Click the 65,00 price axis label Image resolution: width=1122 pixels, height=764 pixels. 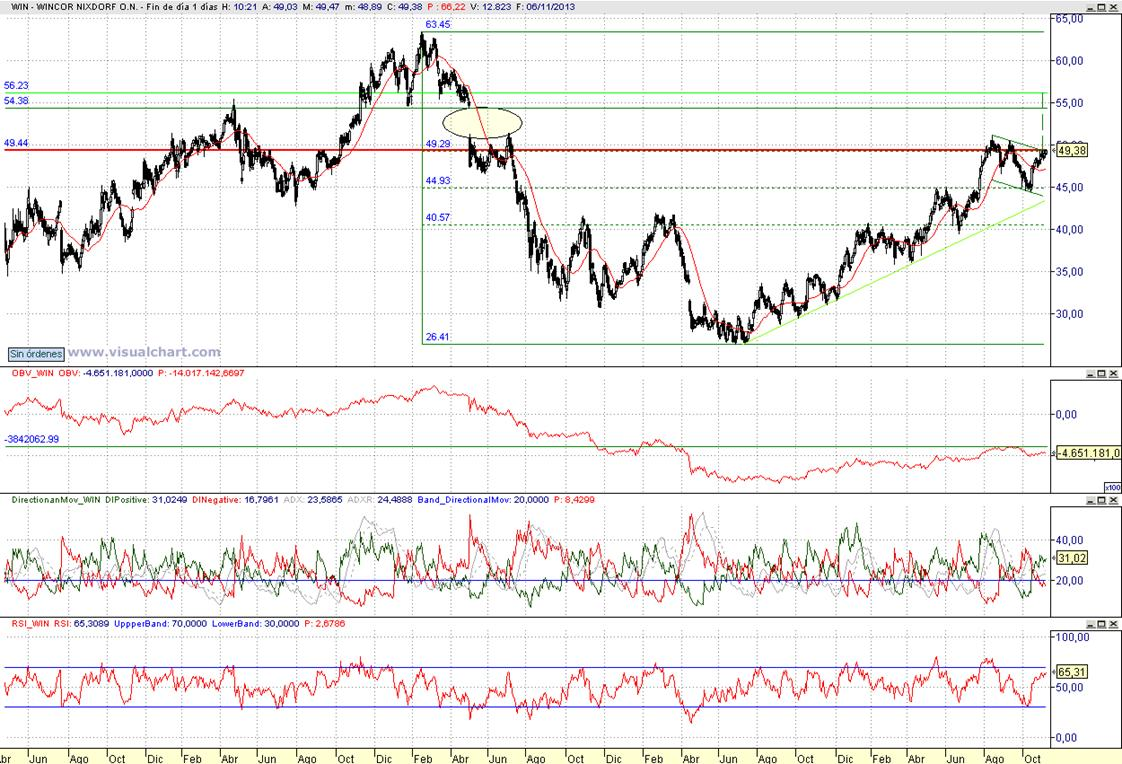(x=1070, y=19)
